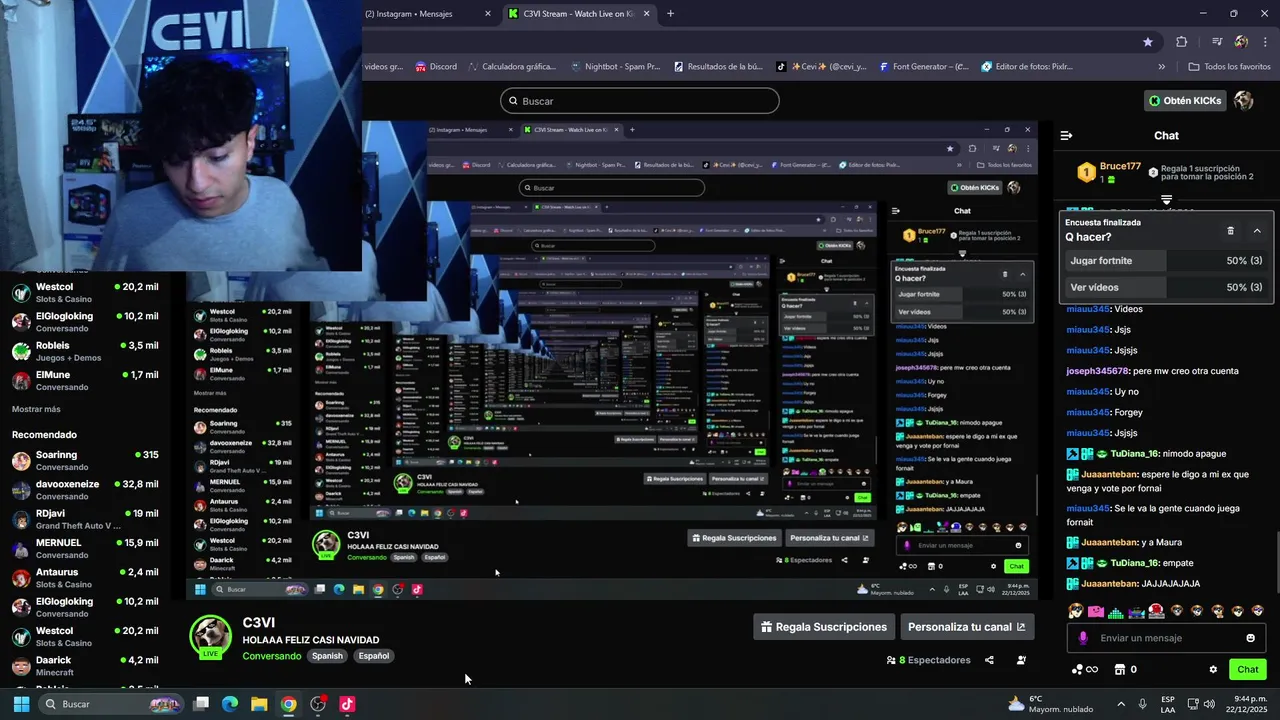1280x720 pixels.
Task: Click the C3VI live channel avatar
Action: (x=211, y=637)
